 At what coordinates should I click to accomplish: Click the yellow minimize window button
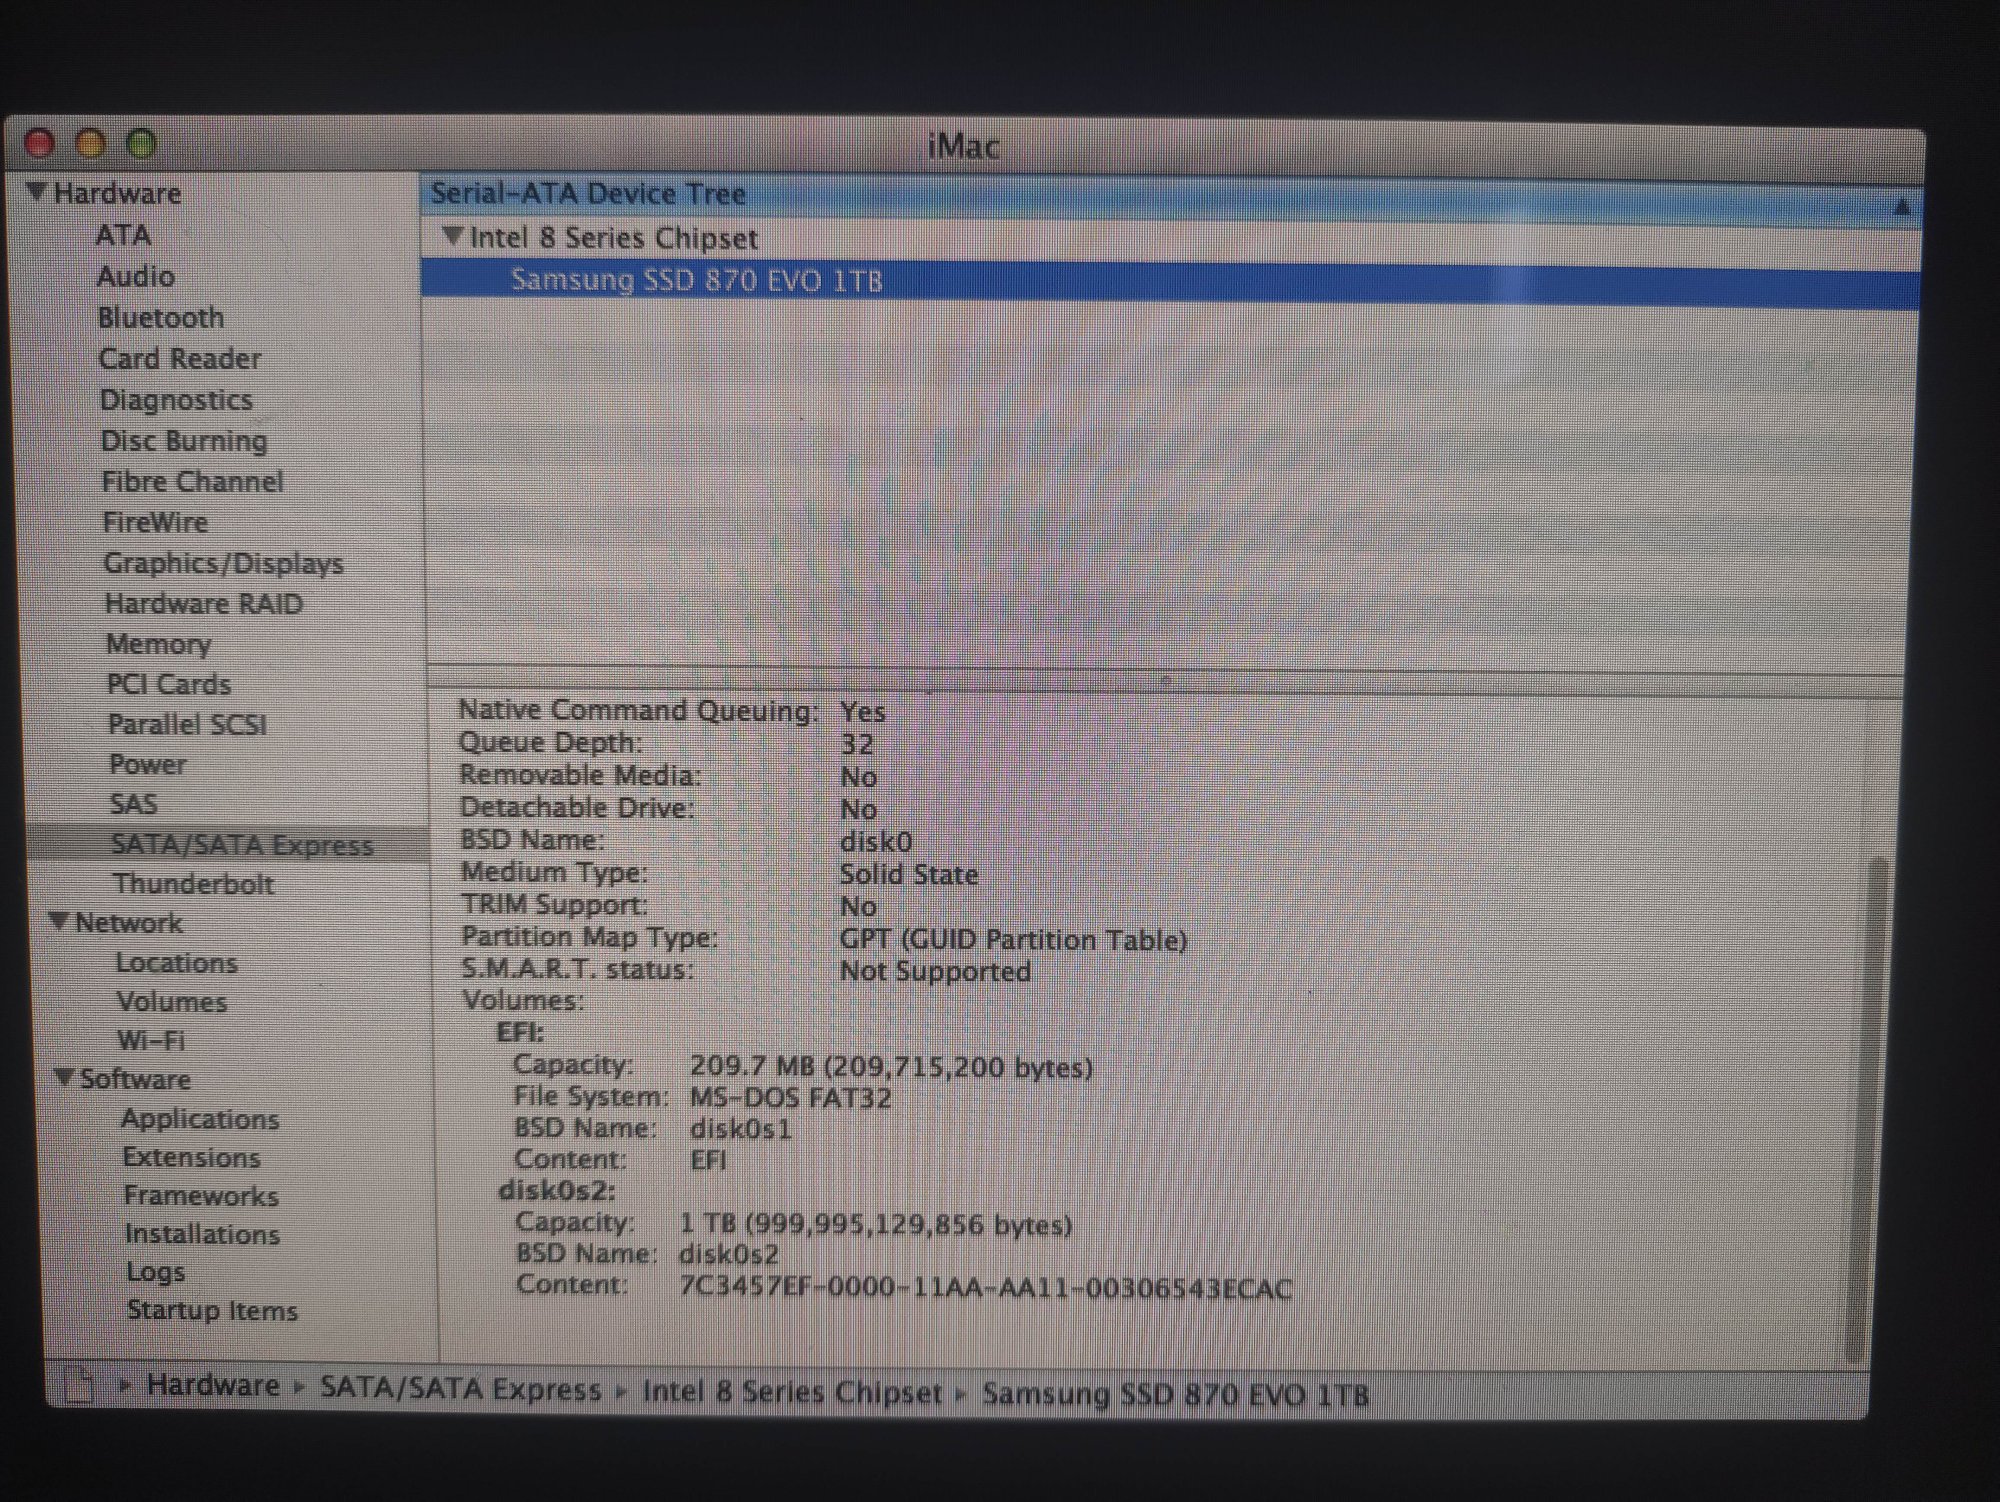tap(91, 144)
